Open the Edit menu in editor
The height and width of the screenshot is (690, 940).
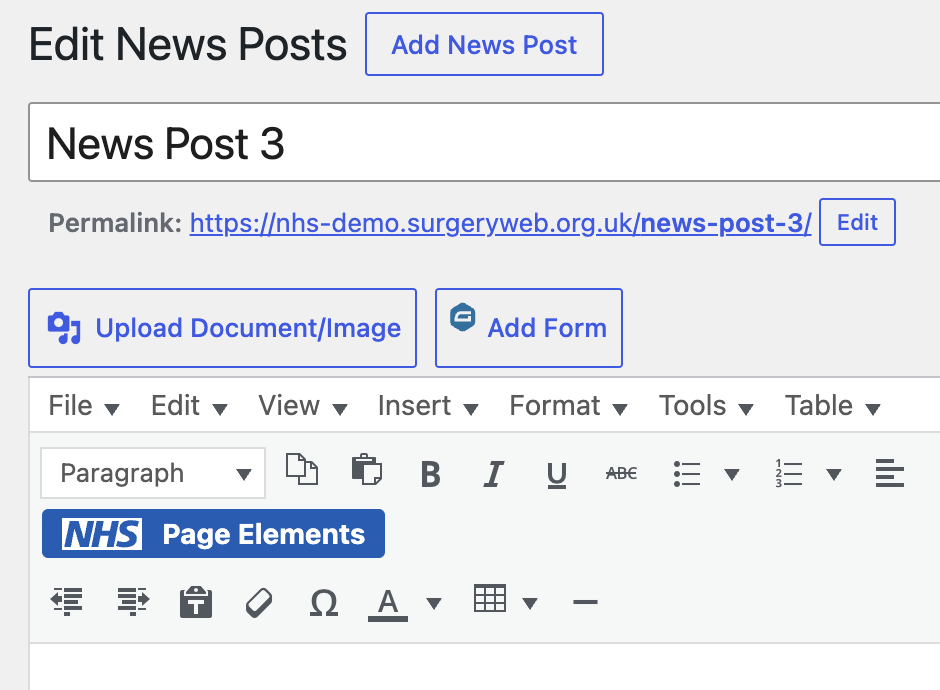189,406
